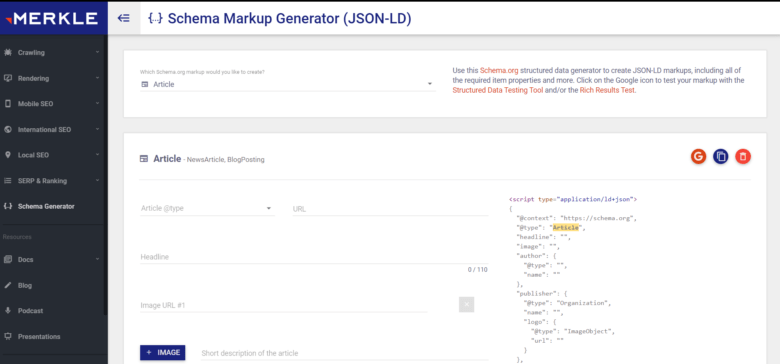Click the script type line in code
The width and height of the screenshot is (780, 364).
pyautogui.click(x=573, y=199)
